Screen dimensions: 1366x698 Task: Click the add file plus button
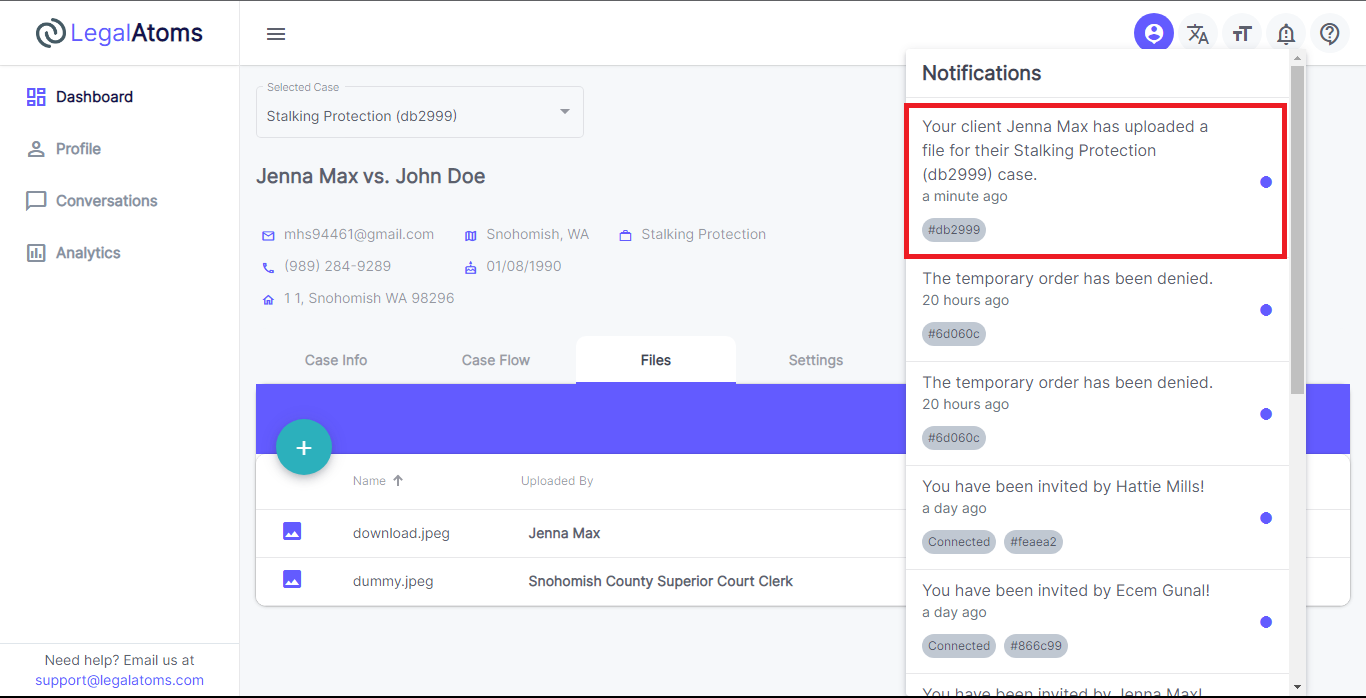coord(304,447)
